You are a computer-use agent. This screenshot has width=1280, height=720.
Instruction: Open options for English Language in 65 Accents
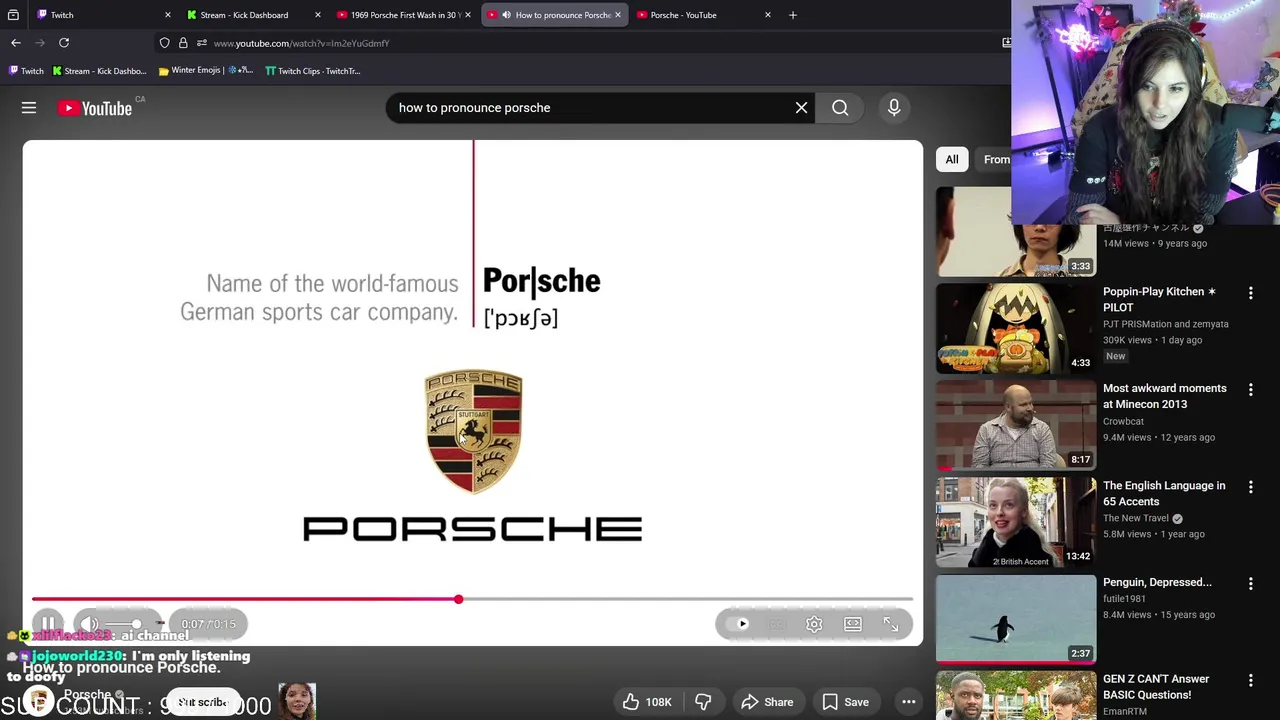pyautogui.click(x=1250, y=487)
